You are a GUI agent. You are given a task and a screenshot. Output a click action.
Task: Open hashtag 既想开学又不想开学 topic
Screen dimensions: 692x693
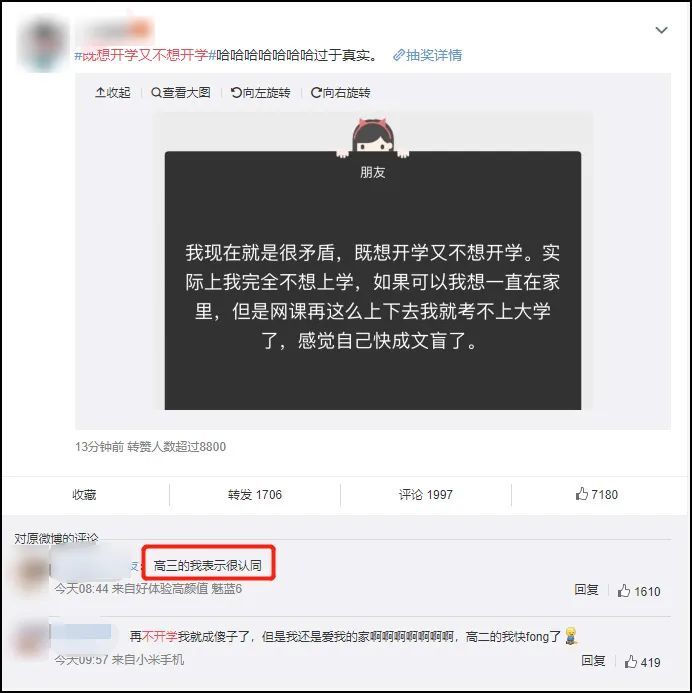click(x=145, y=55)
